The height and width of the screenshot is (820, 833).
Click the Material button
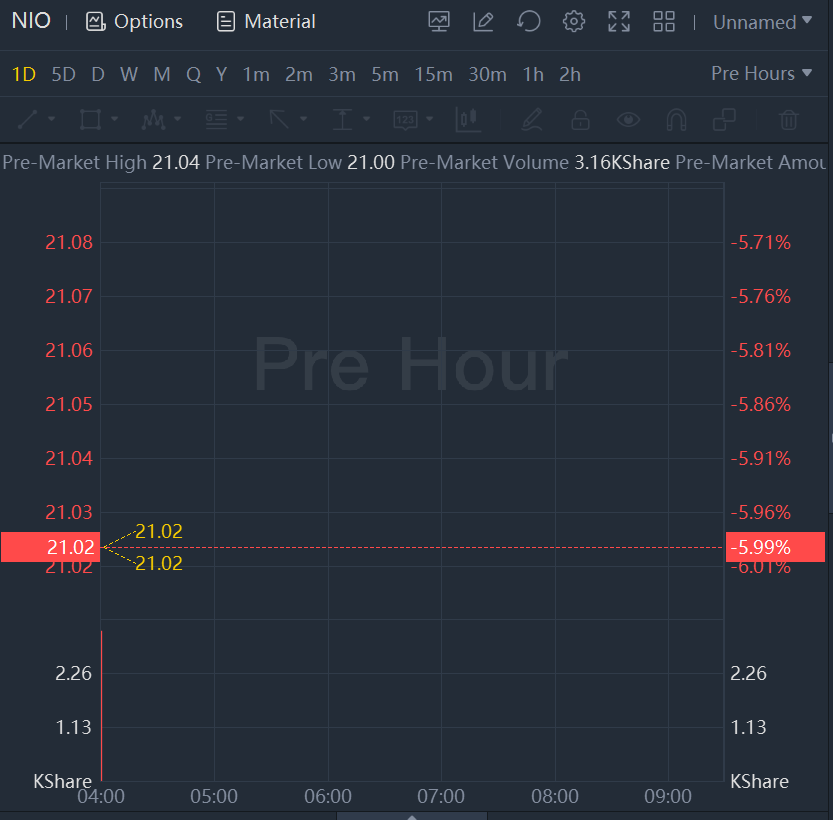click(266, 21)
